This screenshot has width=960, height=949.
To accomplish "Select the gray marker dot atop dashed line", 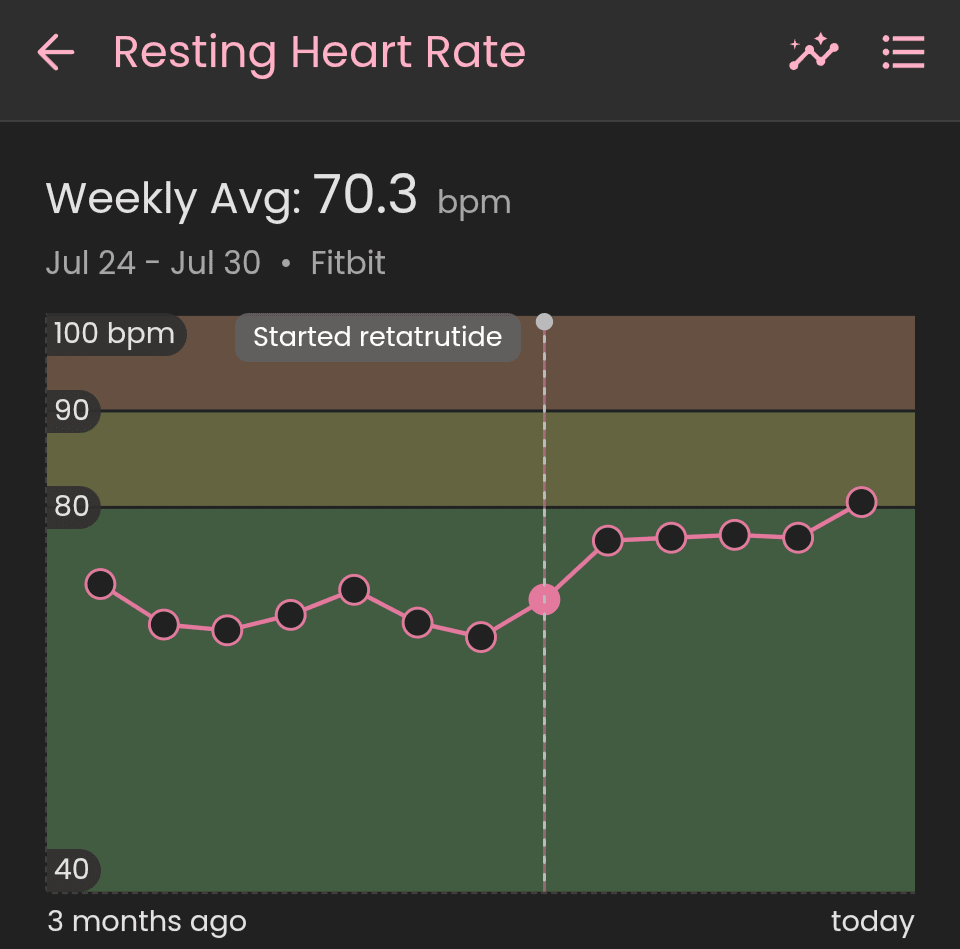I will (x=544, y=322).
